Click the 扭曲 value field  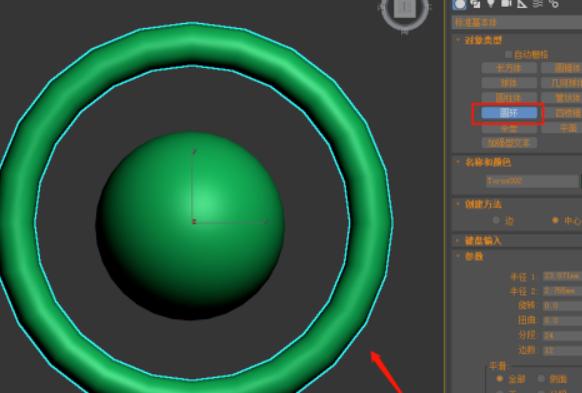[562, 321]
